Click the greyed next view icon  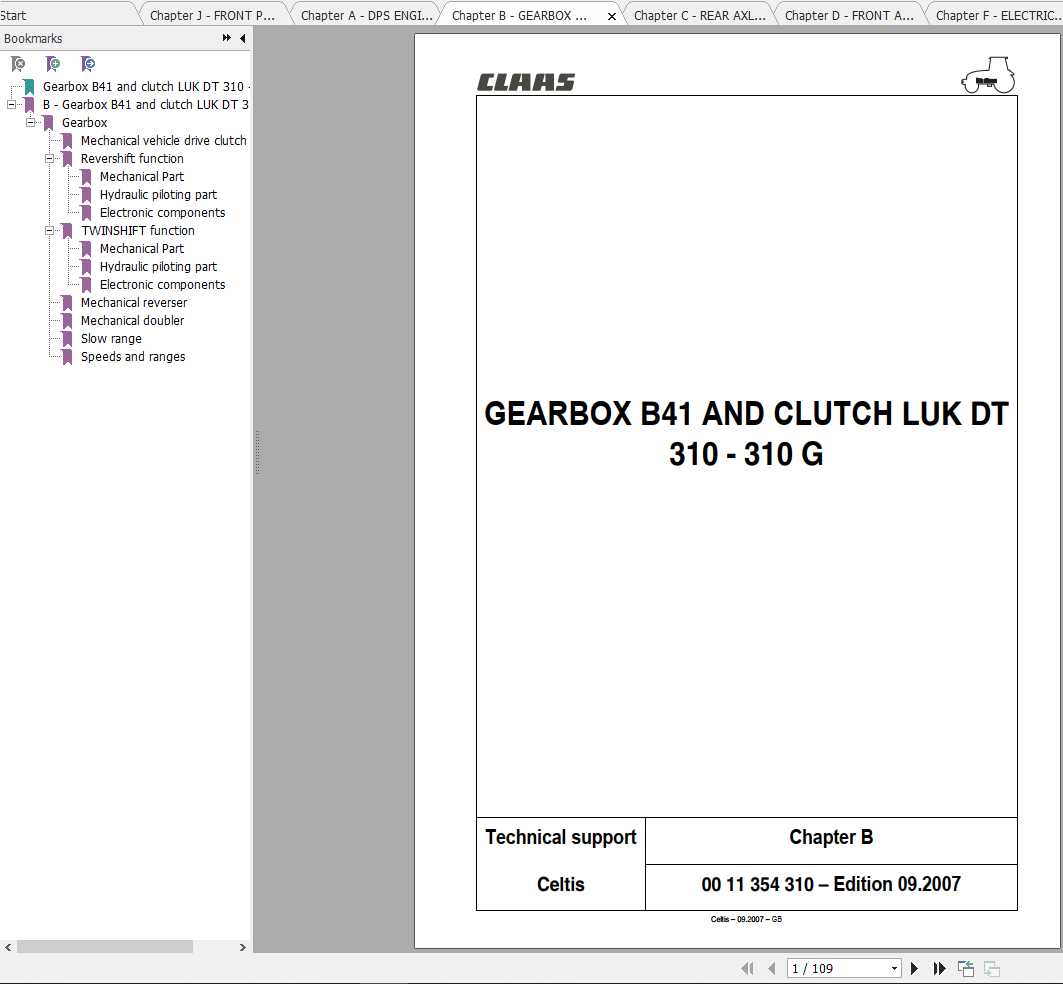point(992,968)
